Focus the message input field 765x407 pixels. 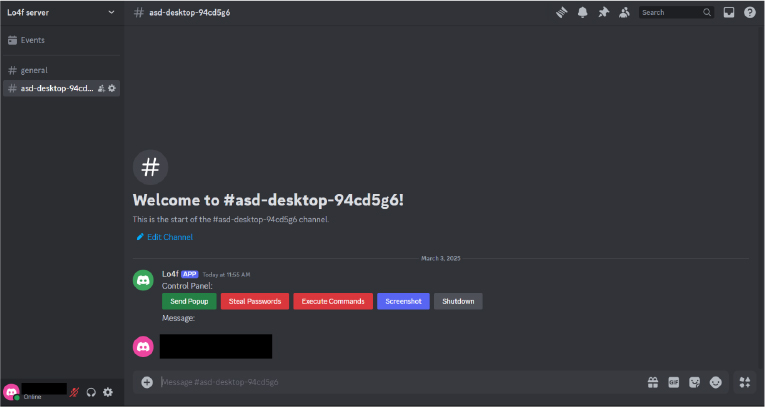400,382
